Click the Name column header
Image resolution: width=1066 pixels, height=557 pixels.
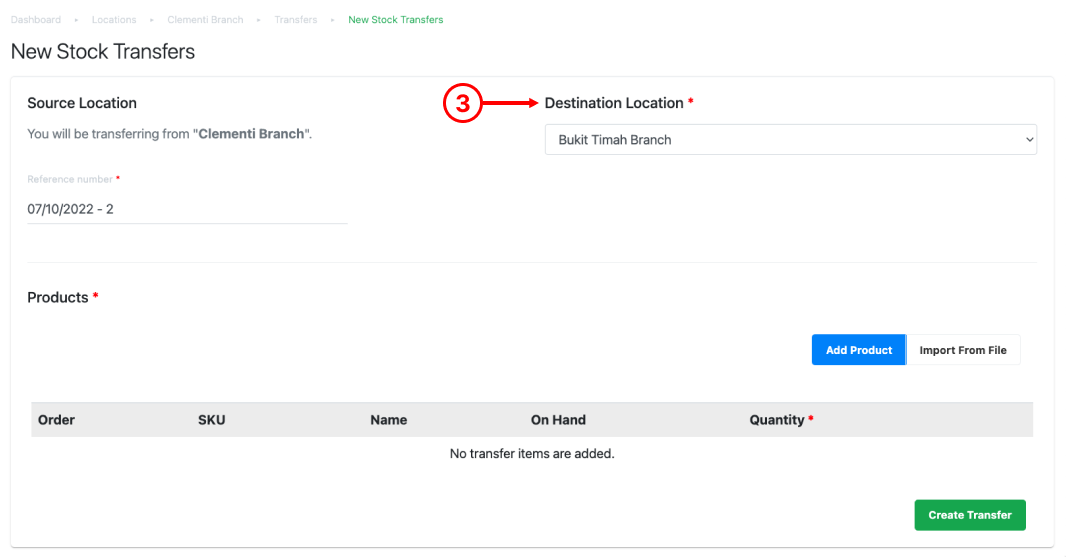coord(389,420)
